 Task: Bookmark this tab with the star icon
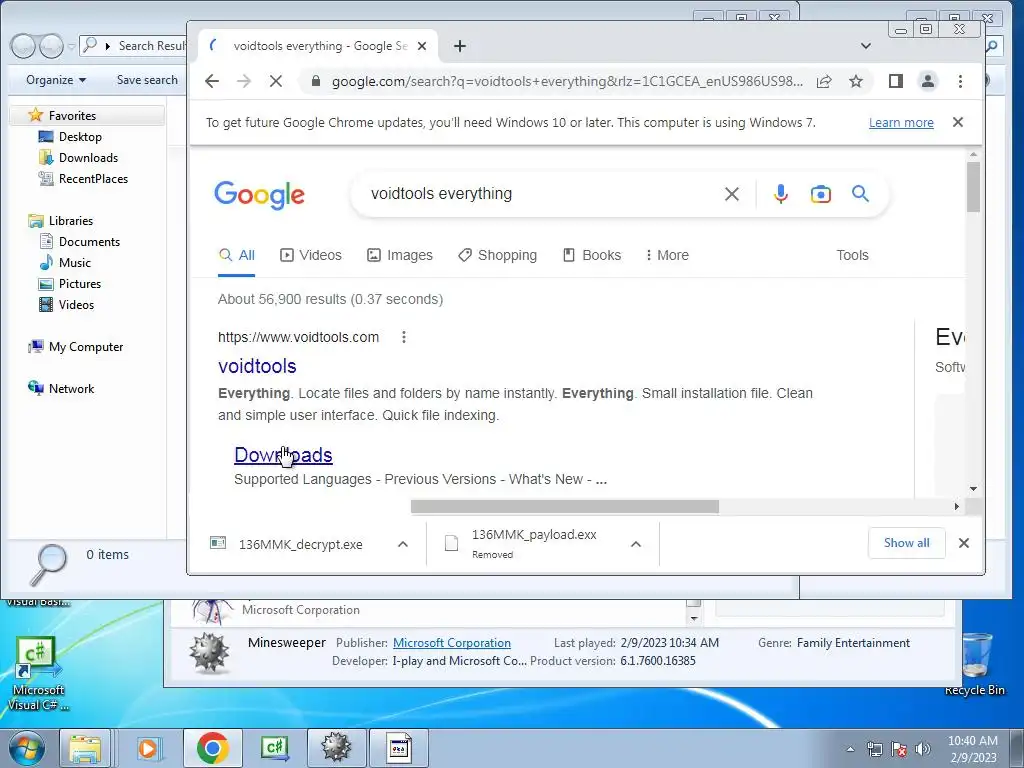856,81
